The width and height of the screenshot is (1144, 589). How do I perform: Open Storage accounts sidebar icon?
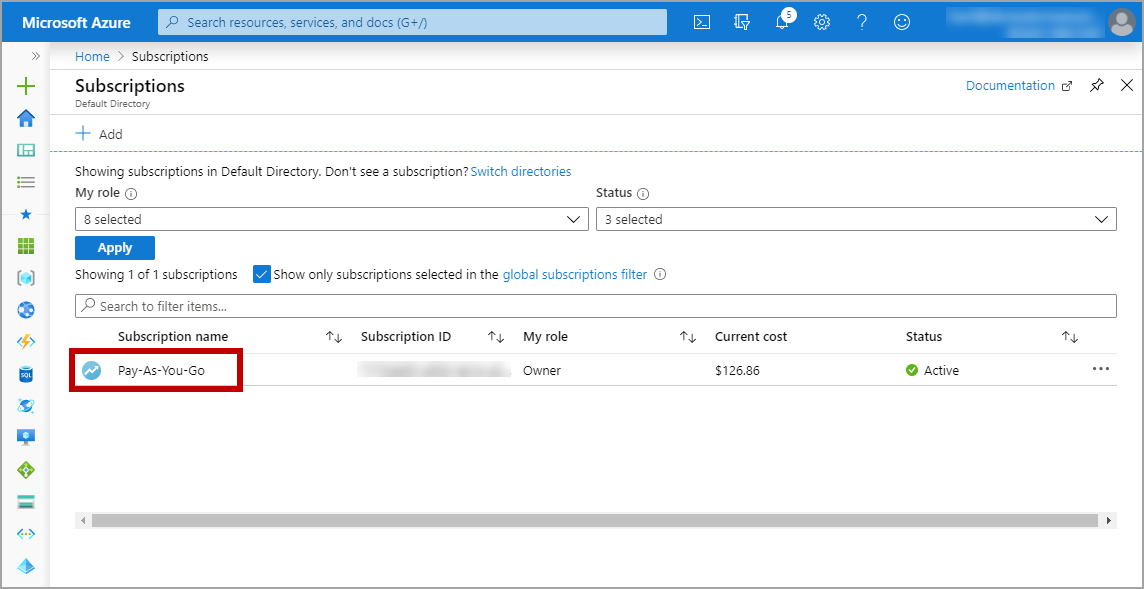pos(26,502)
